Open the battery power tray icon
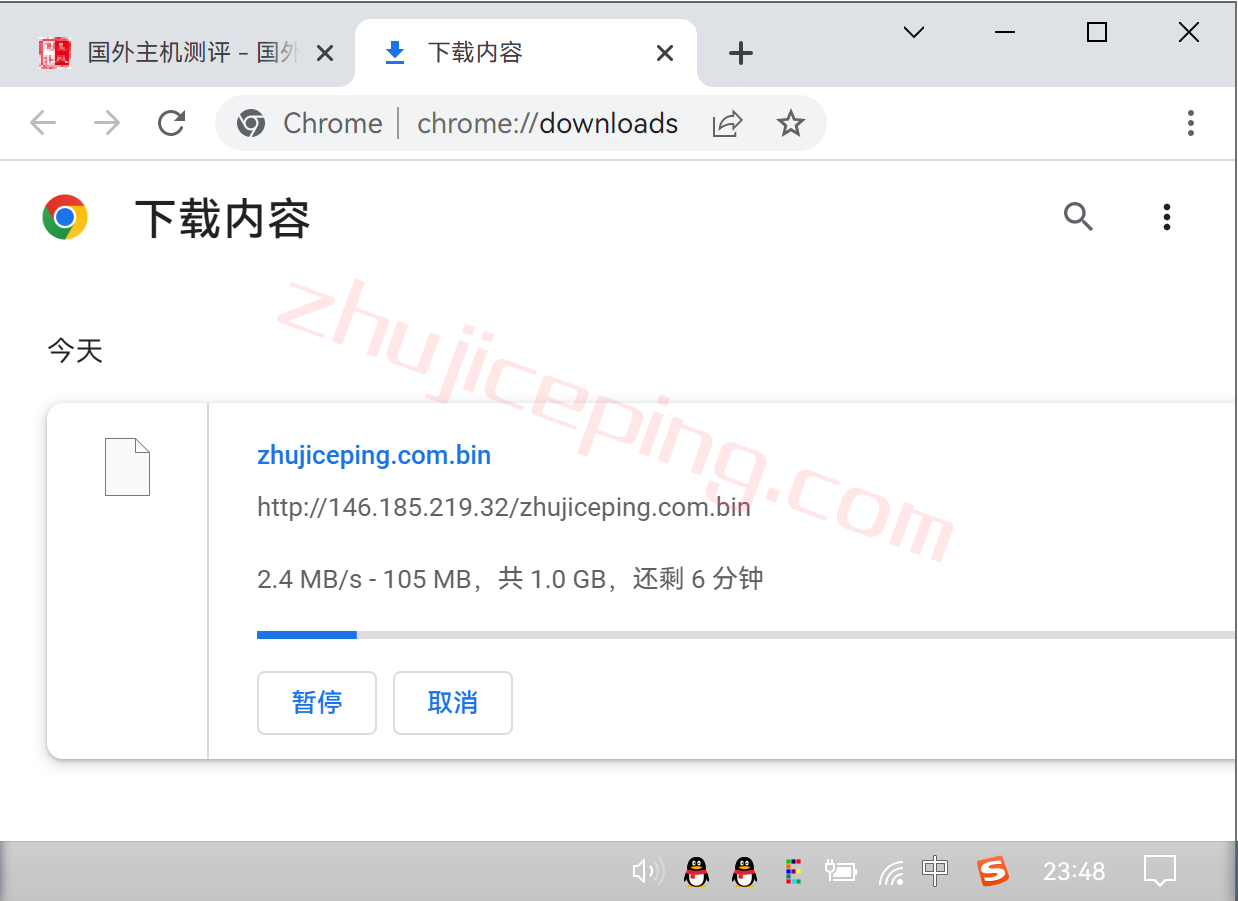Screen dimensions: 1238x901 click(841, 871)
